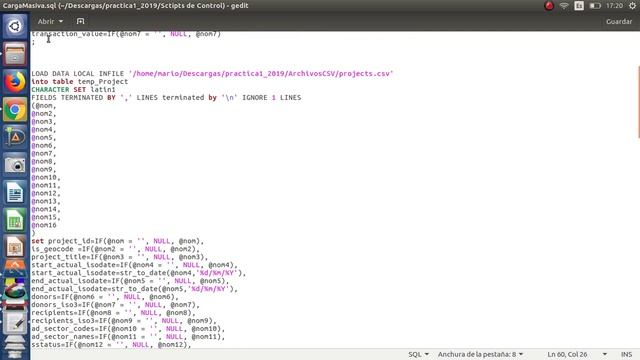640x360 pixels.
Task: Click the end_actual_isodate str_to_date line
Action: click(135, 289)
